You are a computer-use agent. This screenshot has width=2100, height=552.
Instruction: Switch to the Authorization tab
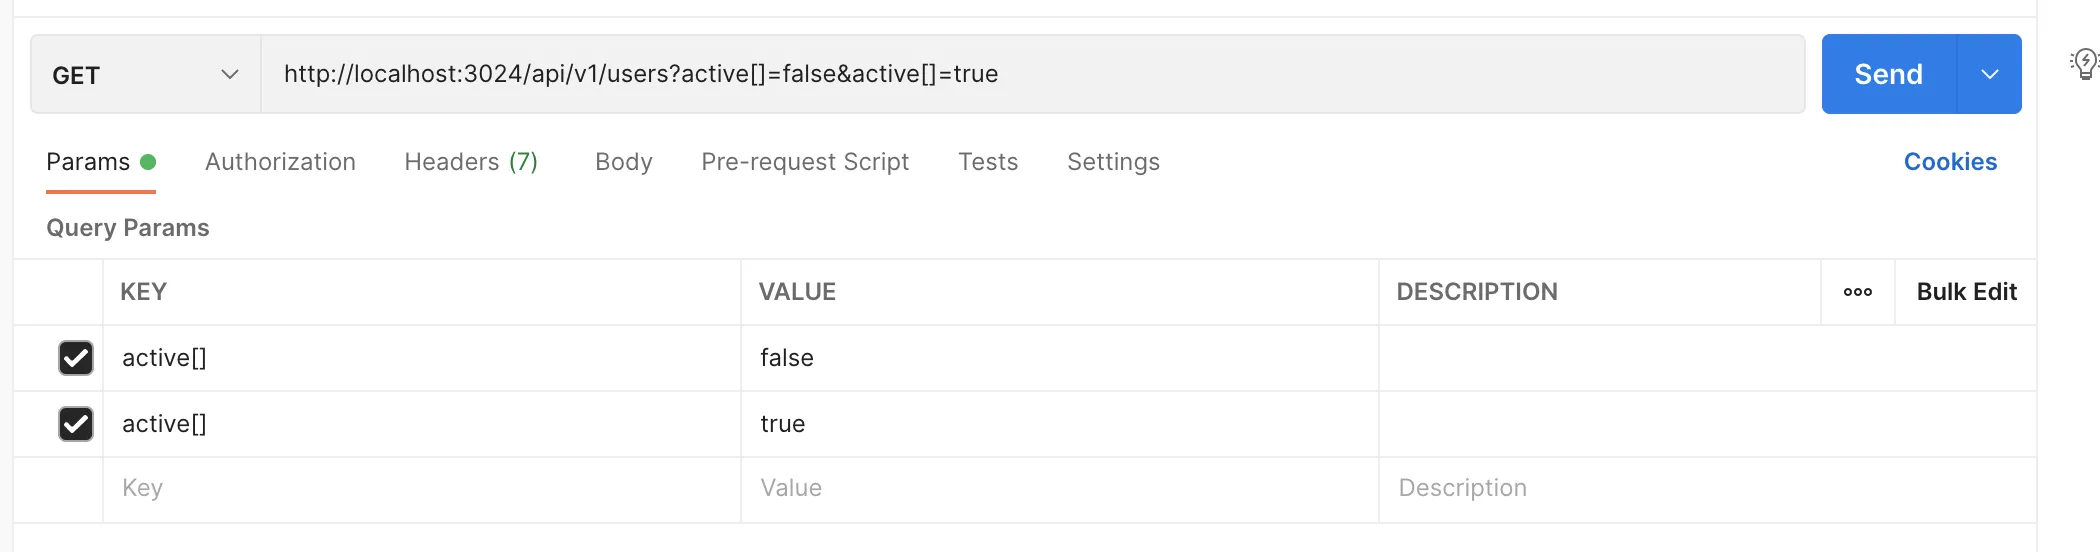[280, 162]
